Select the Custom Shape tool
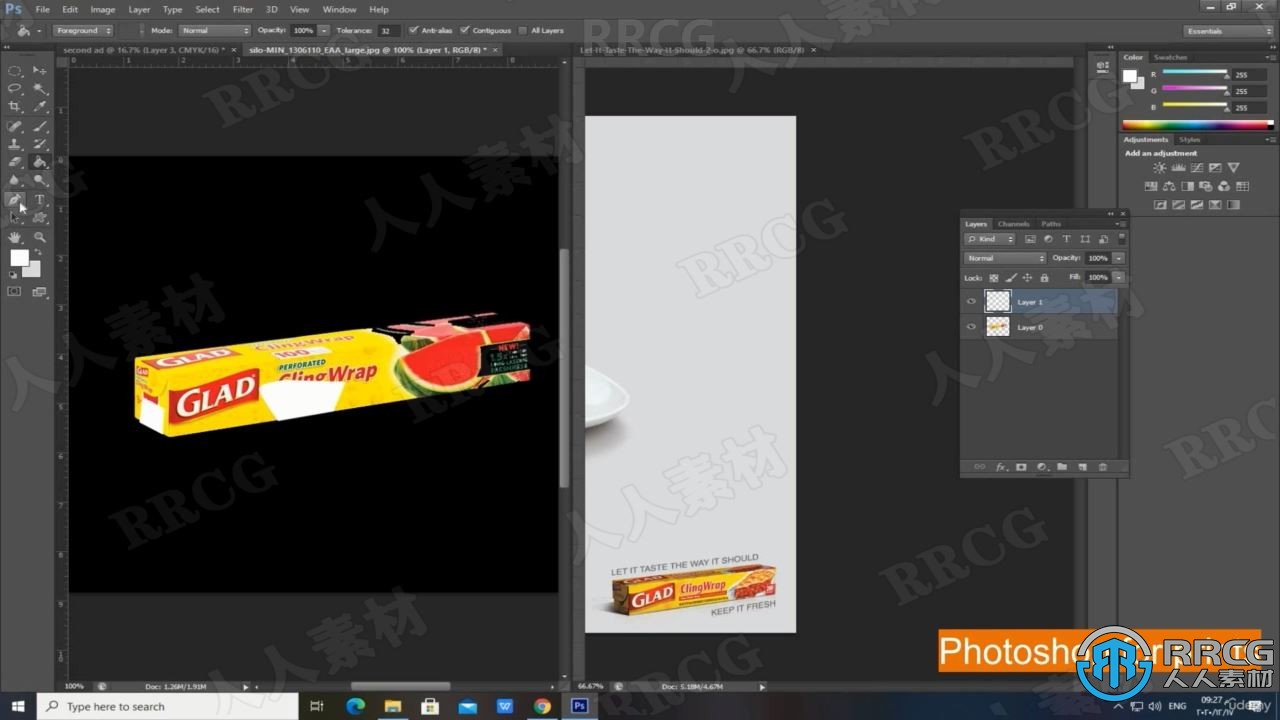Screen dimensions: 1280x720 click(40, 218)
